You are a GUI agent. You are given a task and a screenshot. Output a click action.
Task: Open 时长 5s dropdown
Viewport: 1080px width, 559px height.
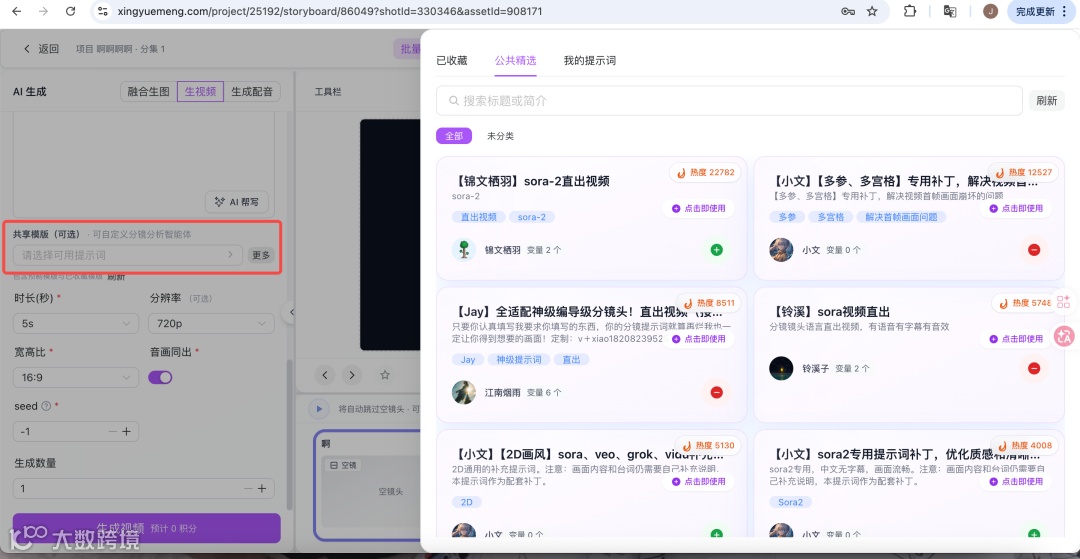76,323
